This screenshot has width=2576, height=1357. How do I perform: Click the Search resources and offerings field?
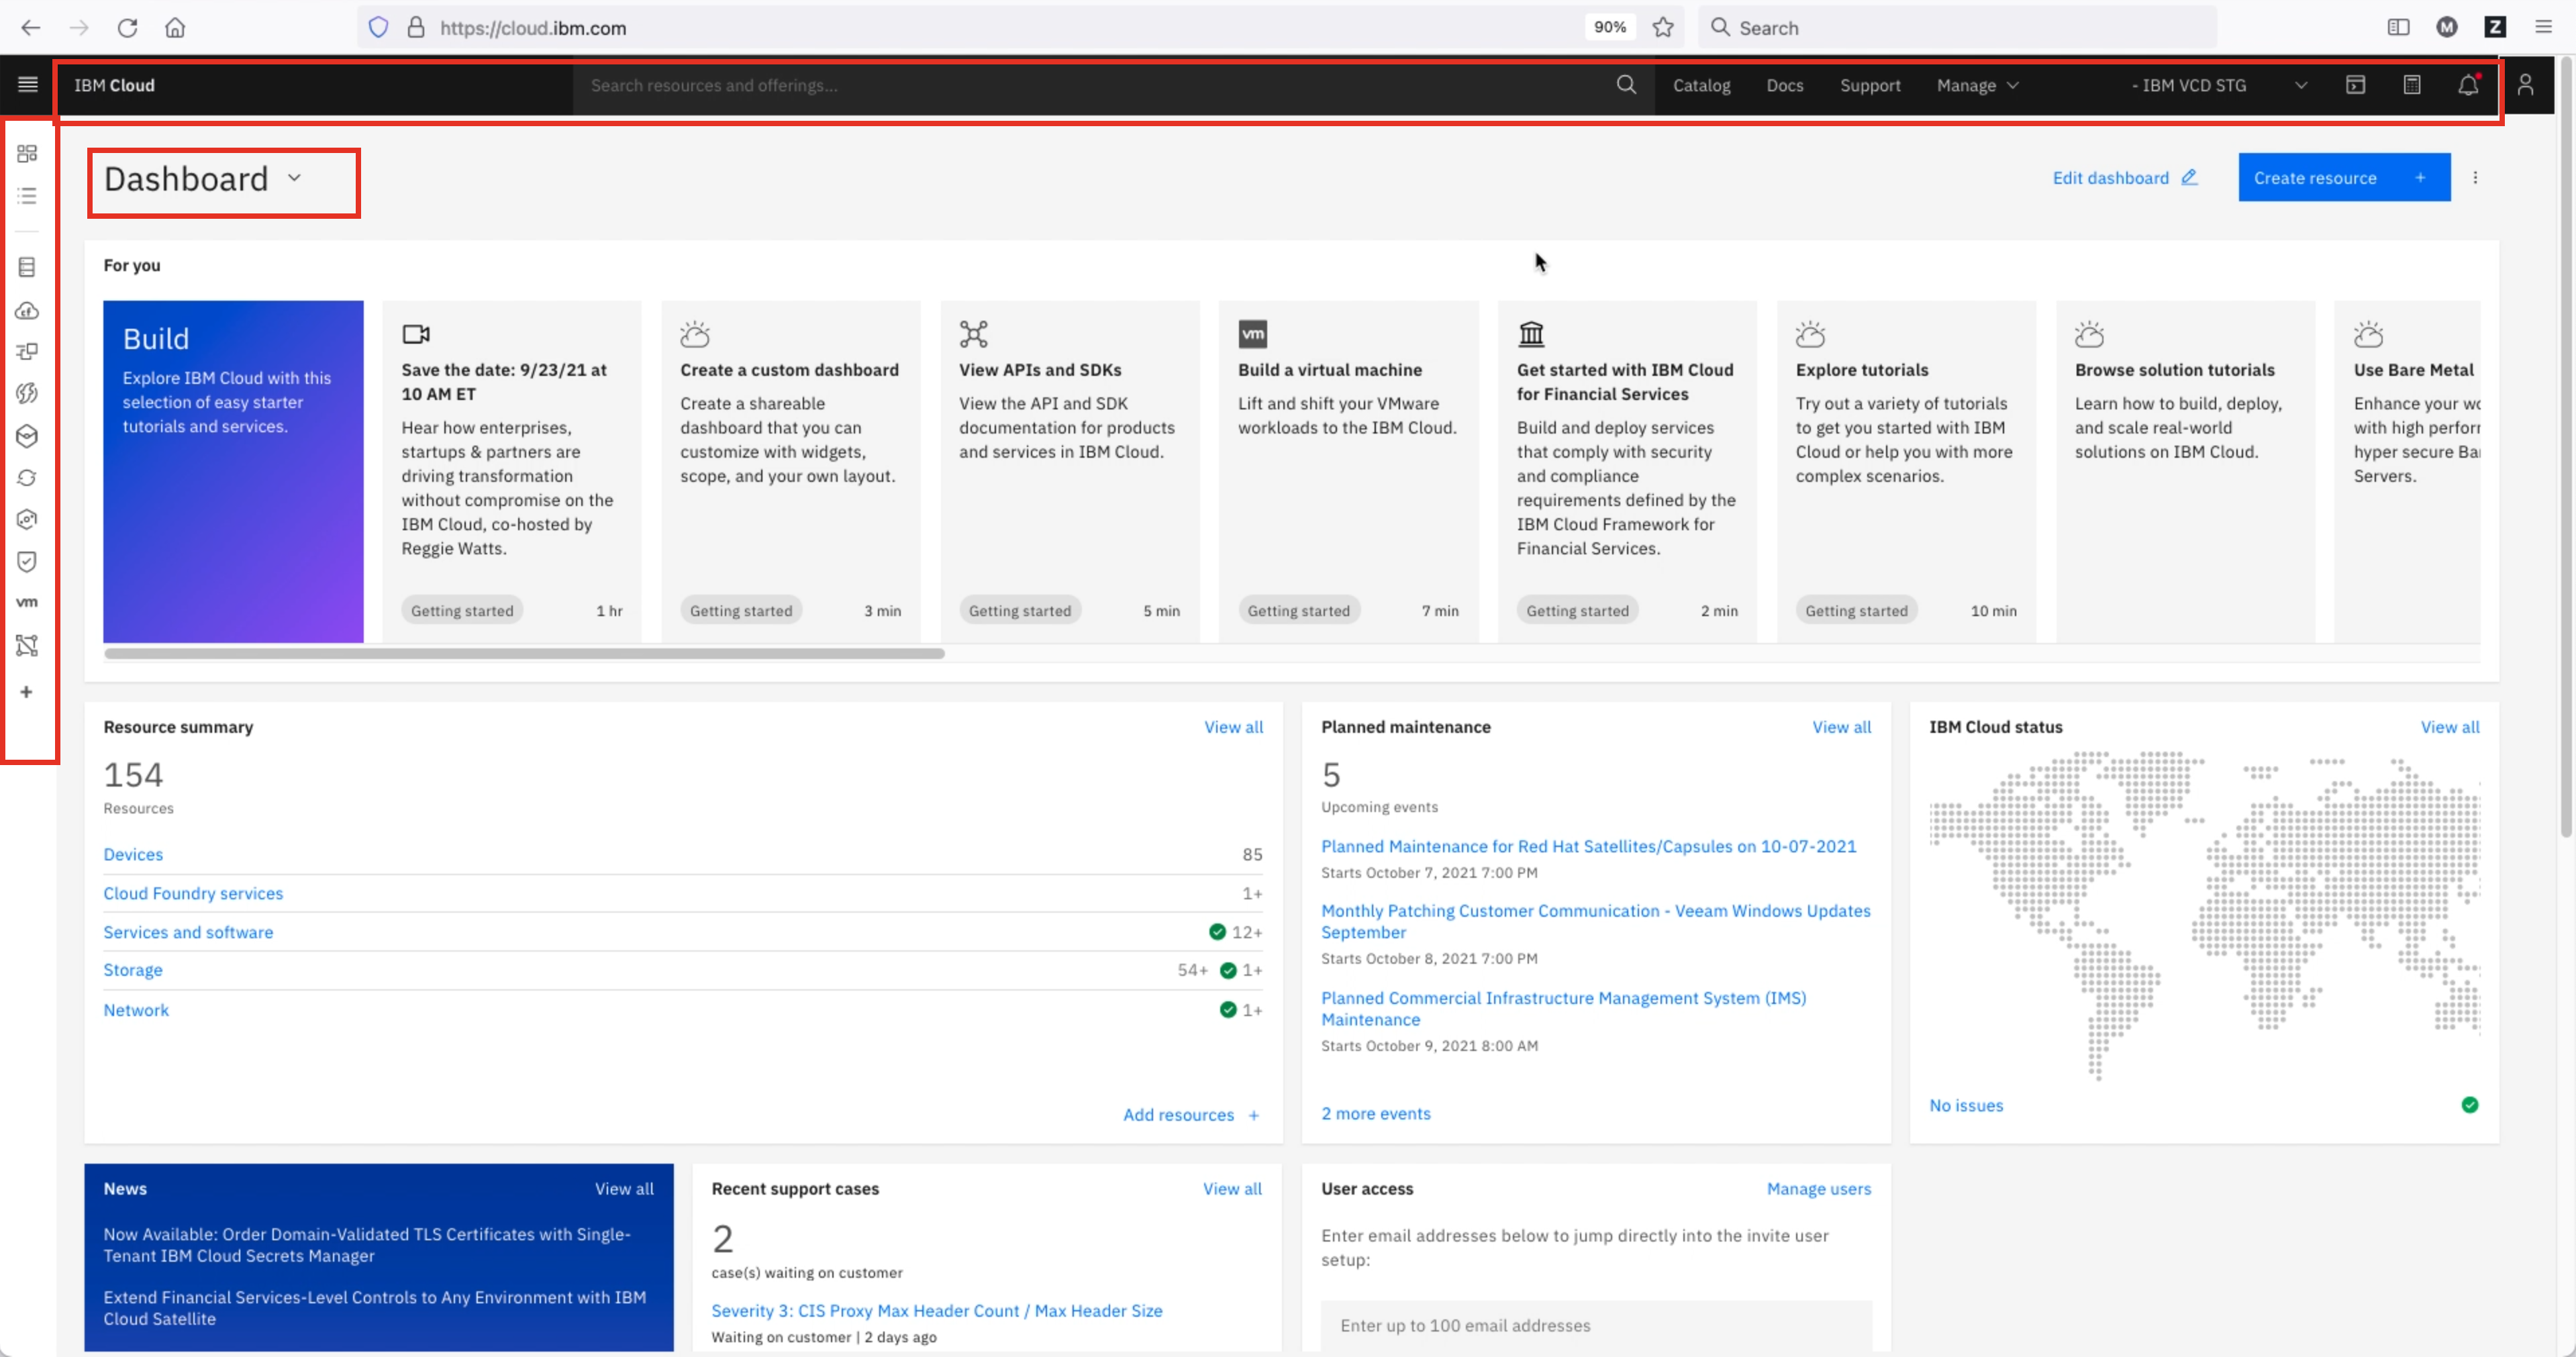click(1090, 85)
